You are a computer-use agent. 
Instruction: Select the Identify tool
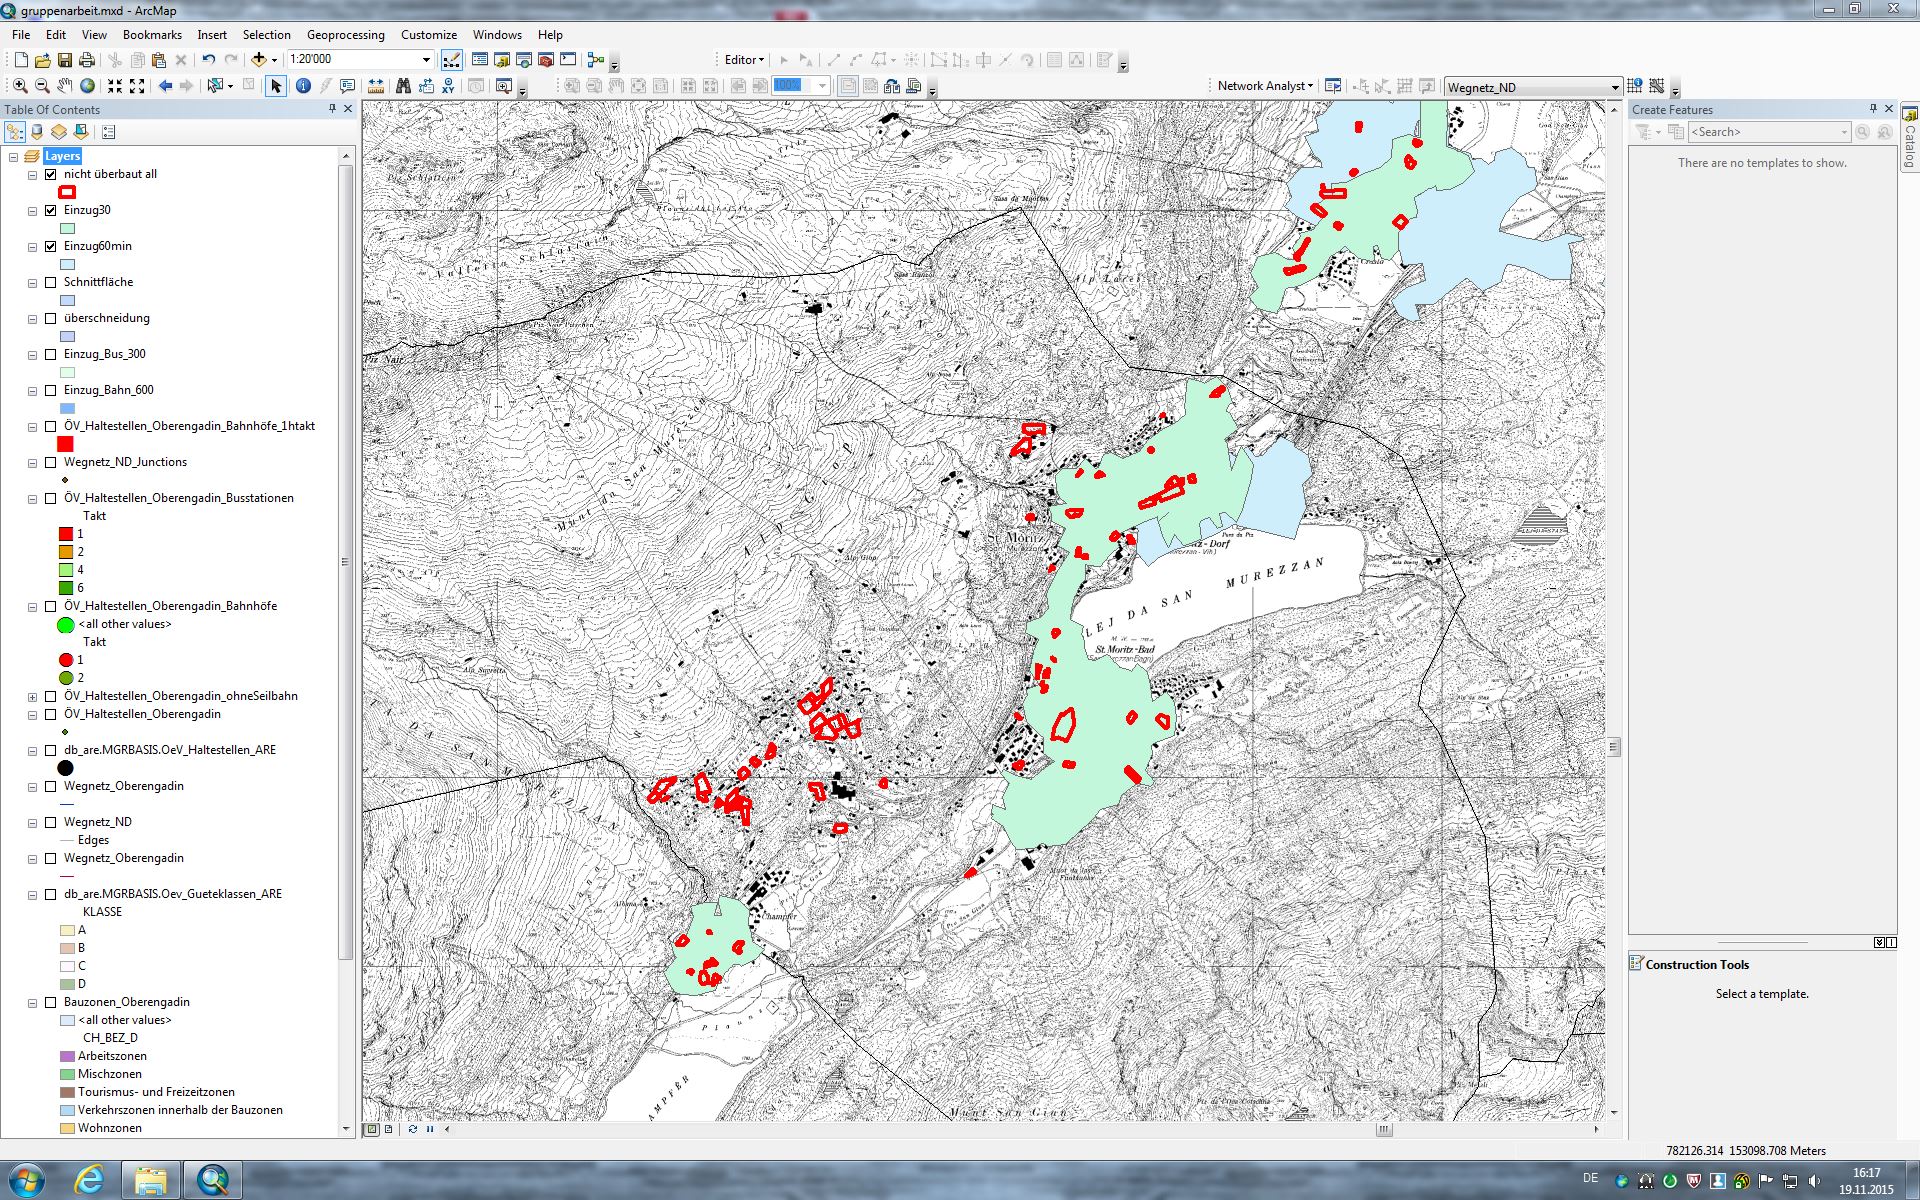tap(303, 86)
